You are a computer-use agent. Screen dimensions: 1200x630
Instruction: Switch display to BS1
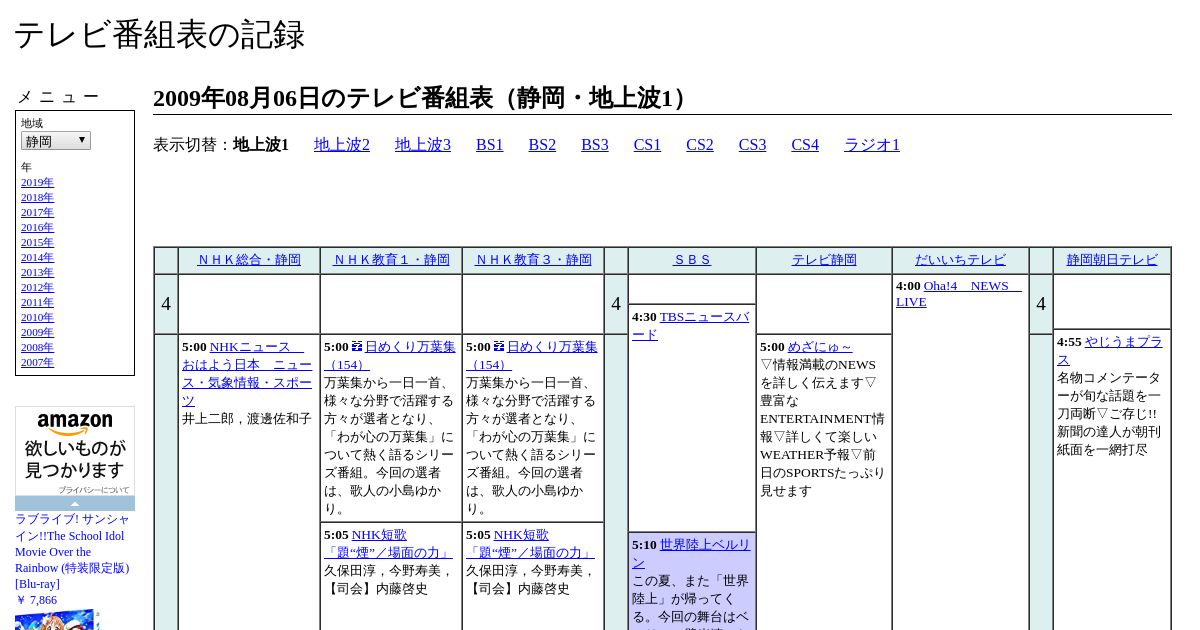[490, 145]
